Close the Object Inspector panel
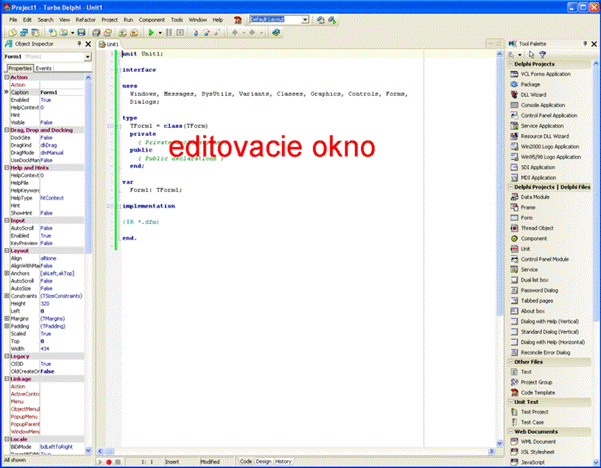The image size is (601, 468). (x=88, y=44)
